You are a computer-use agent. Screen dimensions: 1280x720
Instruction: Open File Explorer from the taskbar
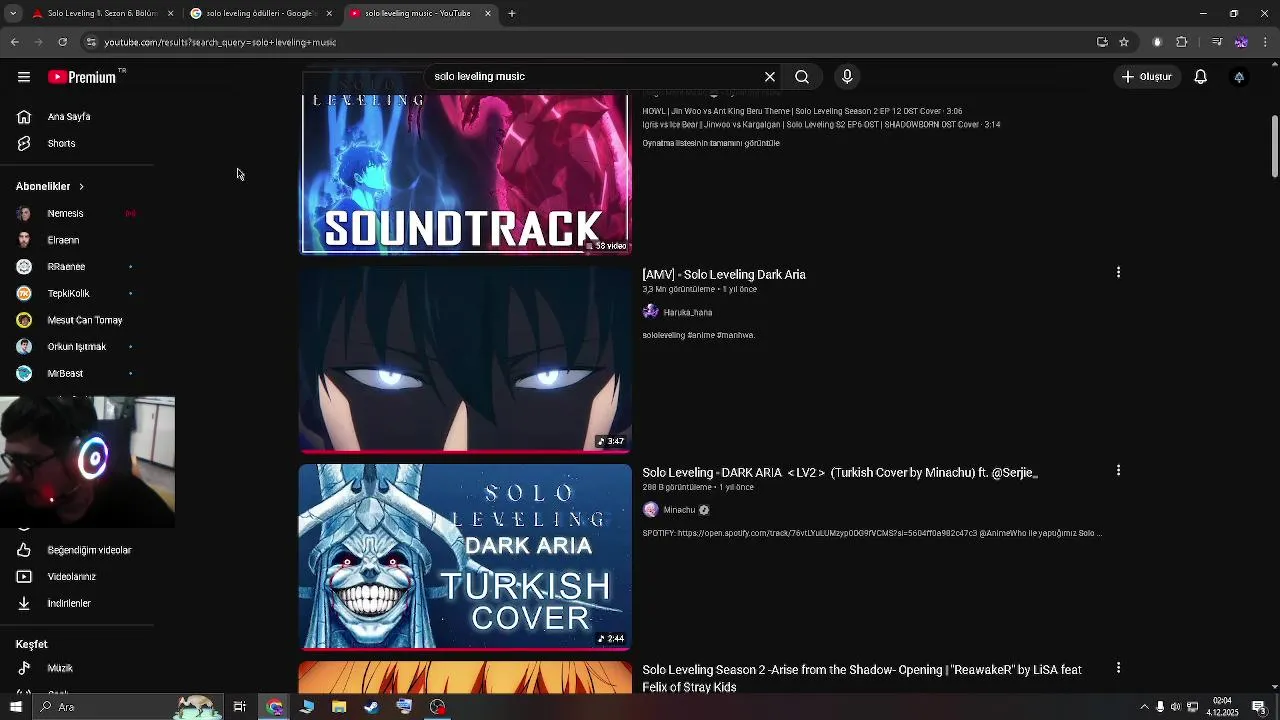click(x=339, y=707)
